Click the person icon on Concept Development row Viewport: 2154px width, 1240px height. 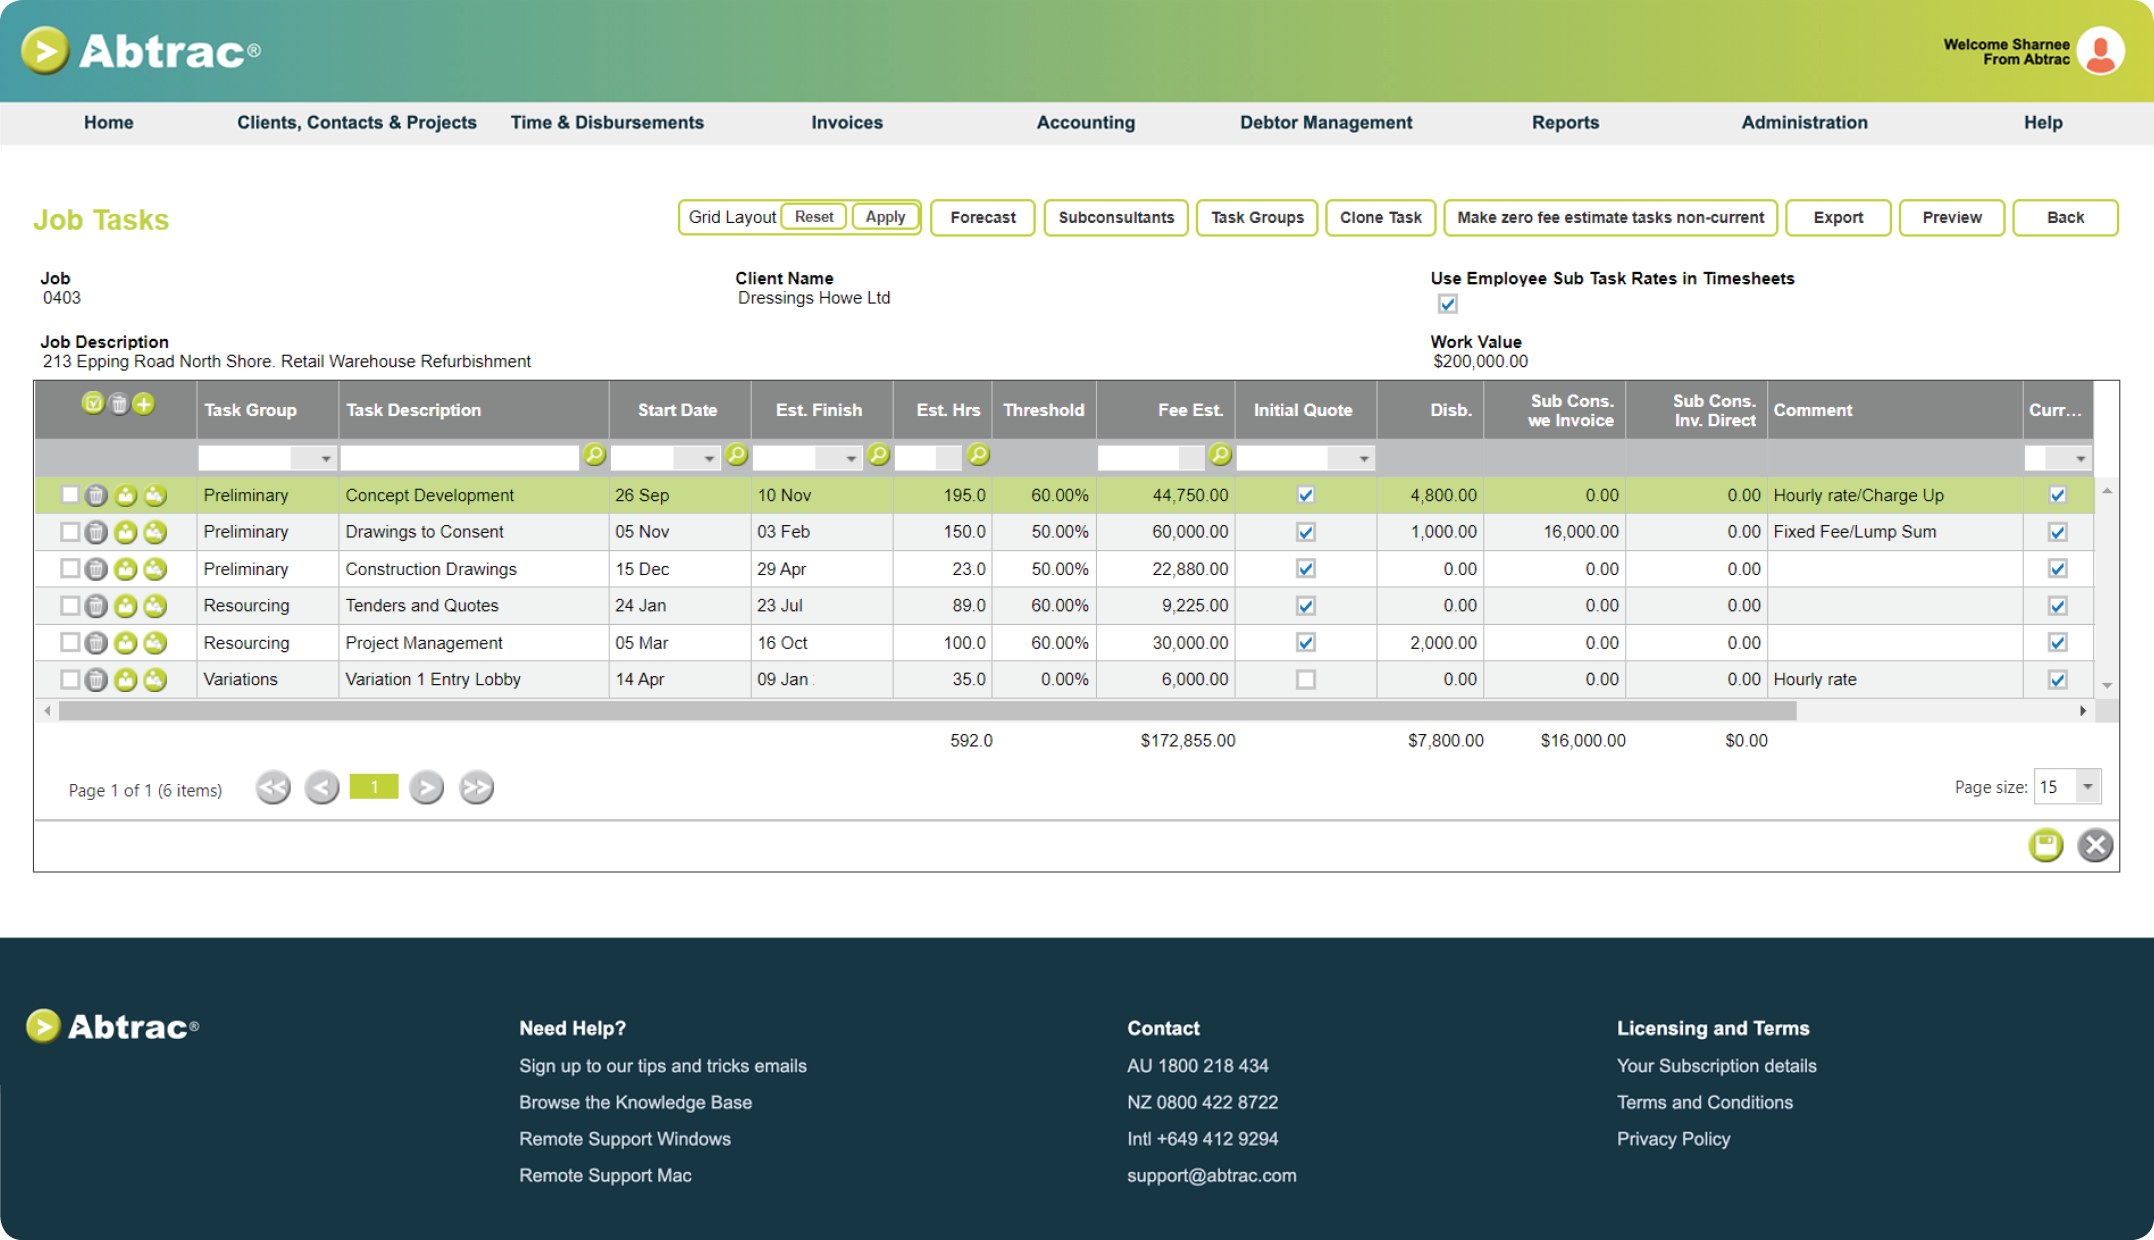(x=125, y=495)
